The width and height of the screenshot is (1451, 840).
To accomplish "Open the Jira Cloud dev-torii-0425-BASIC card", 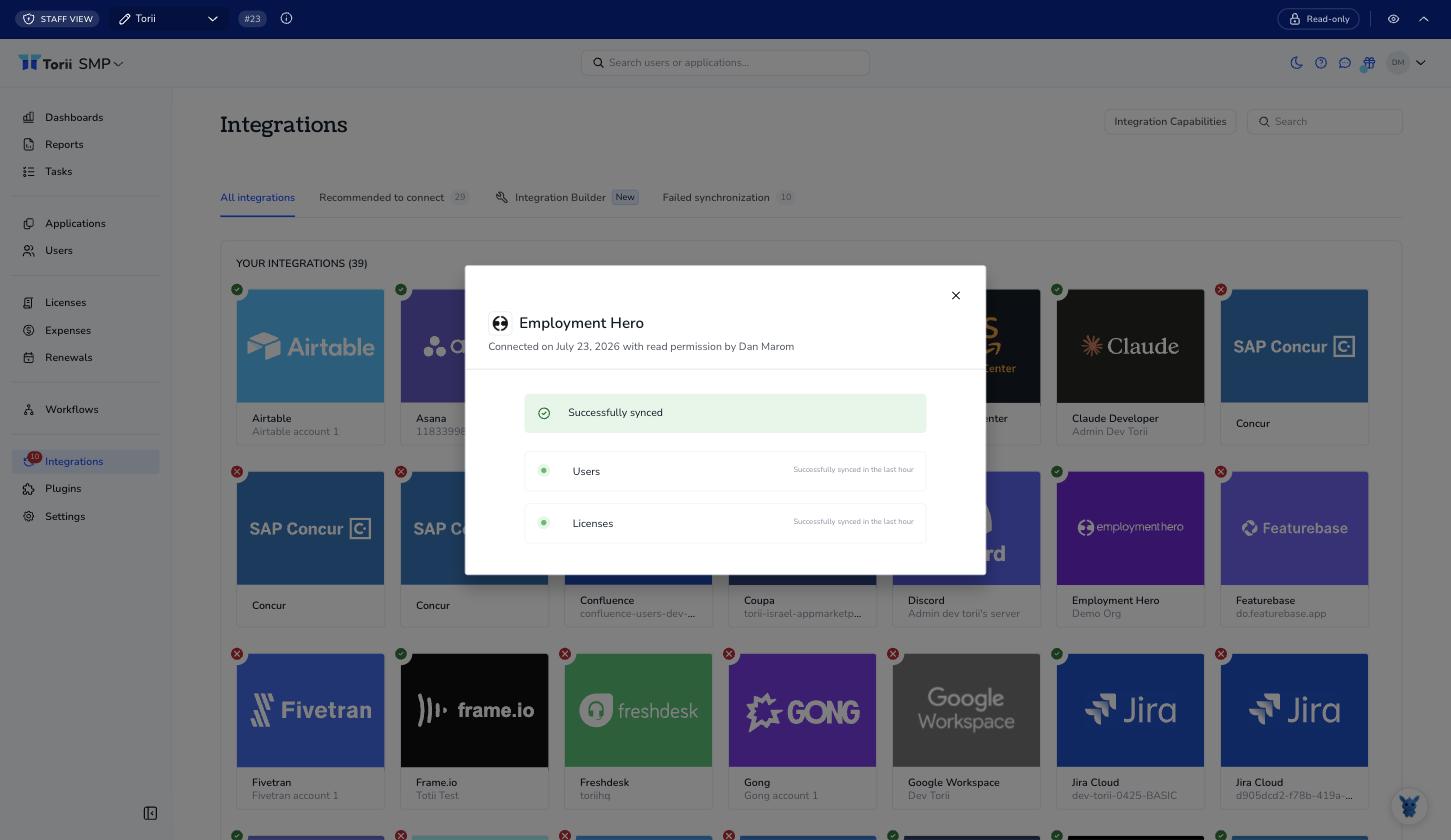I will coord(1130,731).
